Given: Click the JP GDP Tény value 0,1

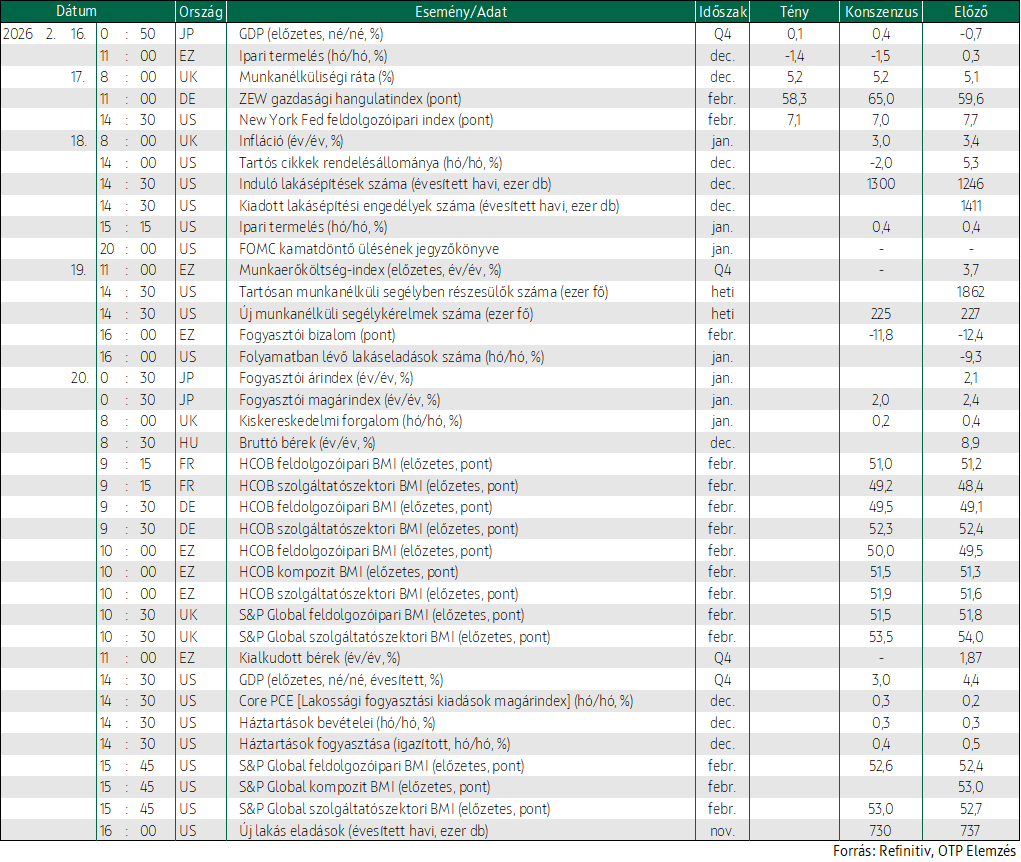Looking at the screenshot, I should [x=794, y=35].
